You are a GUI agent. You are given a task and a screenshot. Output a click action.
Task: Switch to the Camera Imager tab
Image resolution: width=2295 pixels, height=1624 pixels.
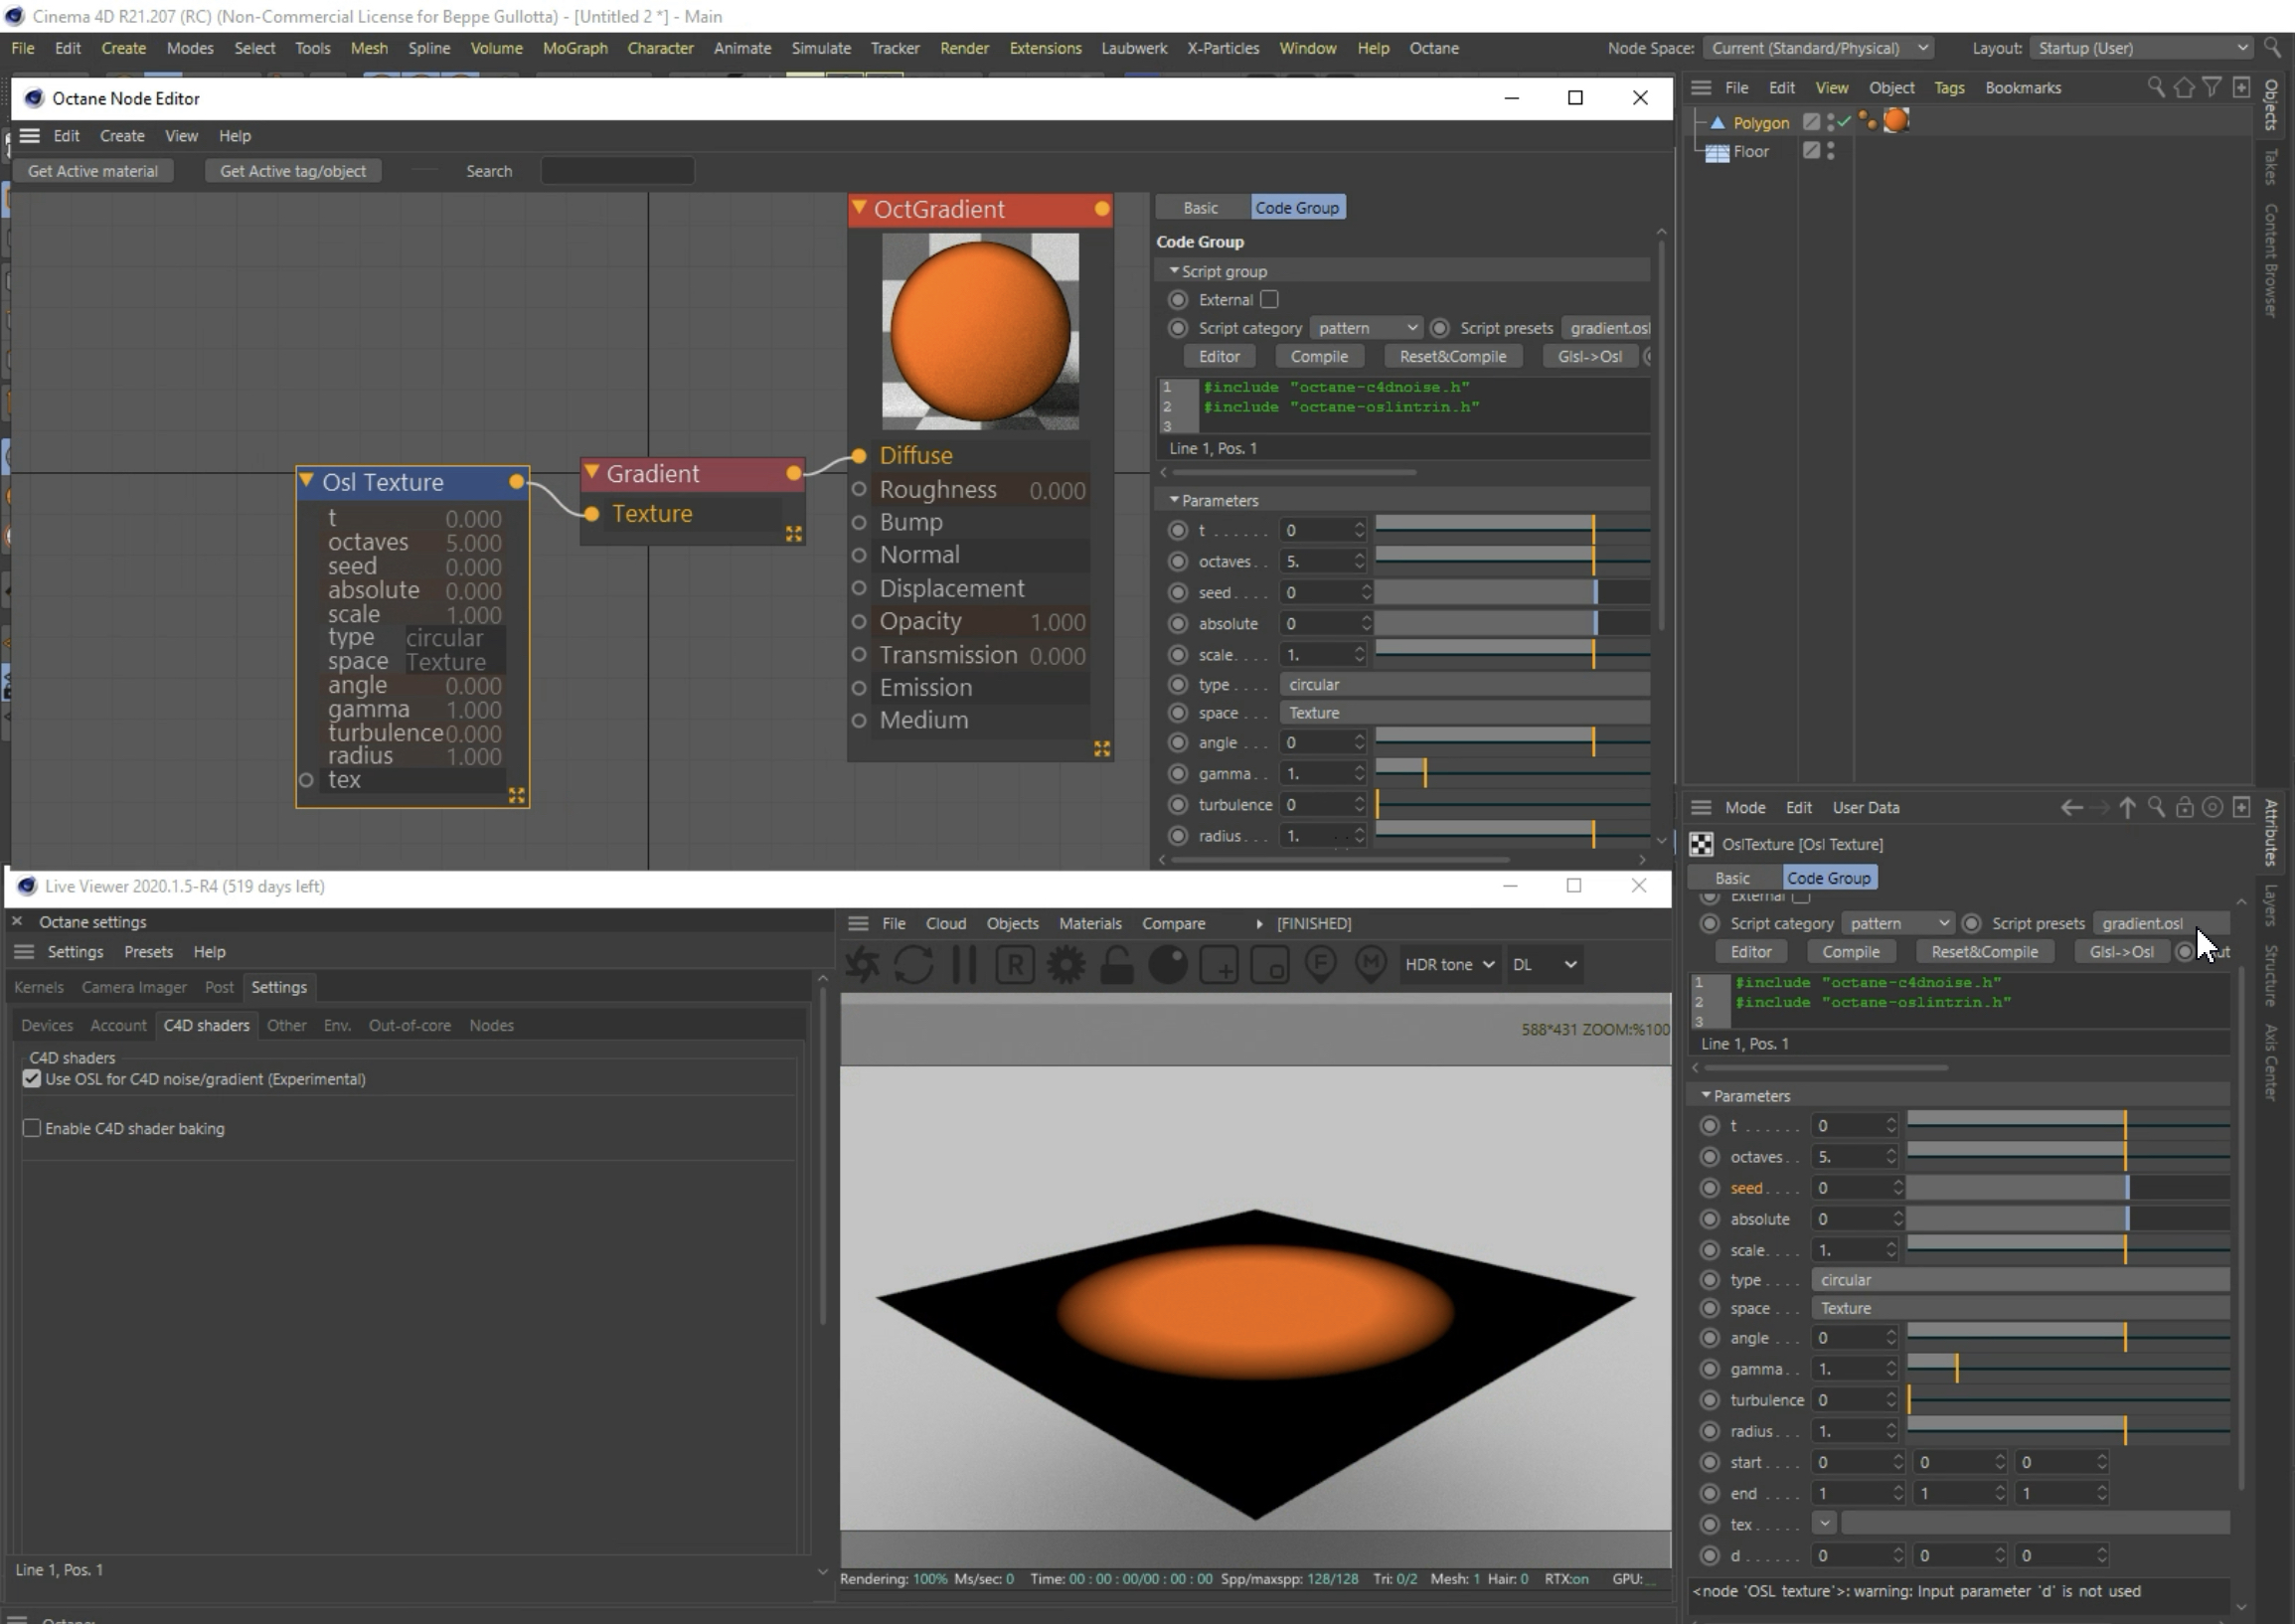pos(134,987)
